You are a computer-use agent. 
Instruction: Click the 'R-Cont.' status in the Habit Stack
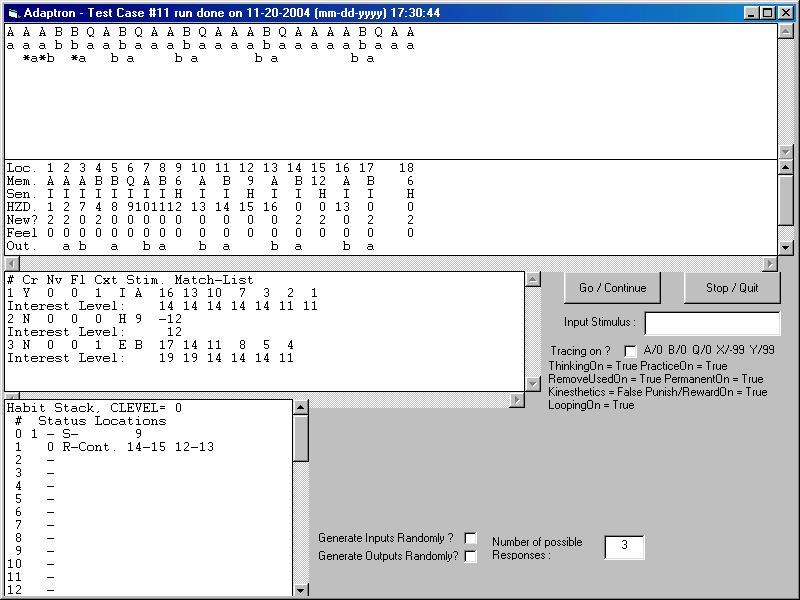[x=89, y=447]
